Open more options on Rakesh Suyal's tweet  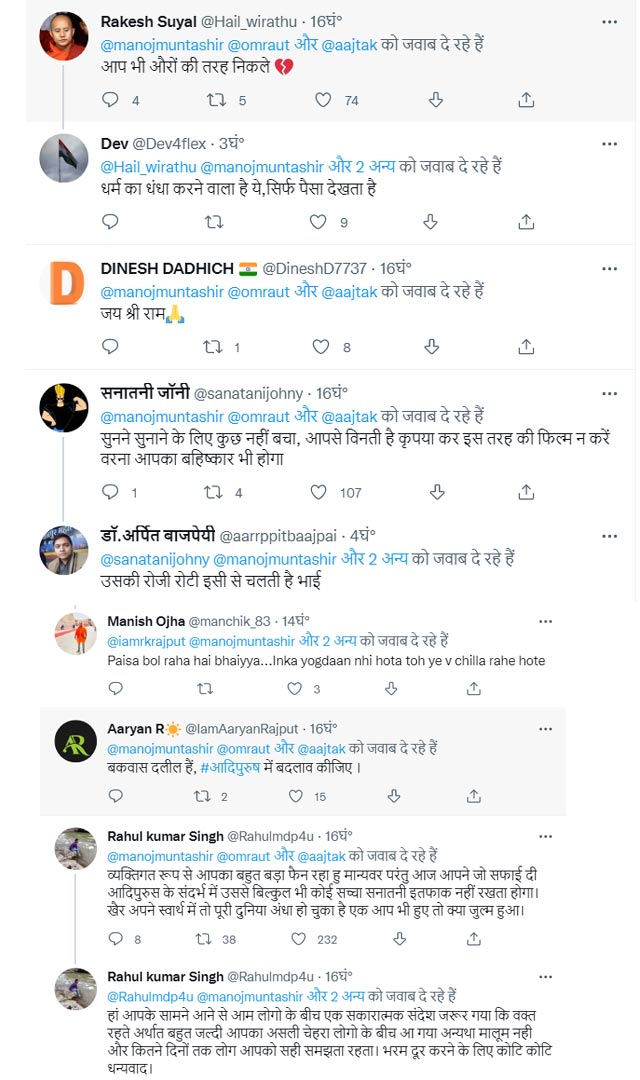(609, 21)
